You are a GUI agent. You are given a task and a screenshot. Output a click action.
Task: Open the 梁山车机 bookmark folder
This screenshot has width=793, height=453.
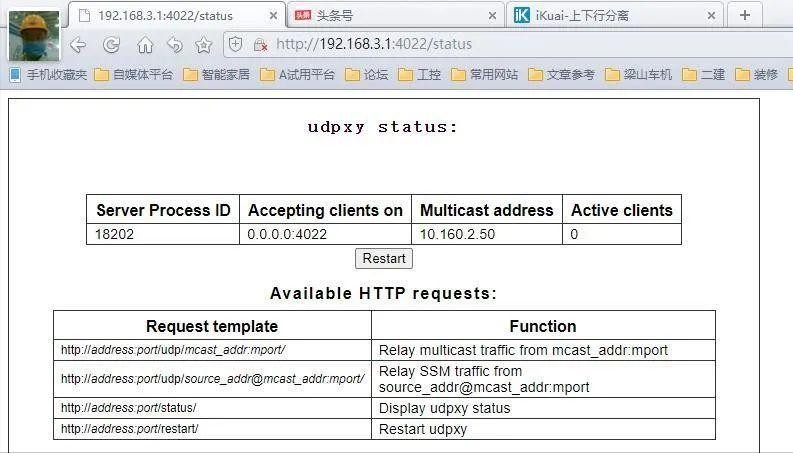638,75
